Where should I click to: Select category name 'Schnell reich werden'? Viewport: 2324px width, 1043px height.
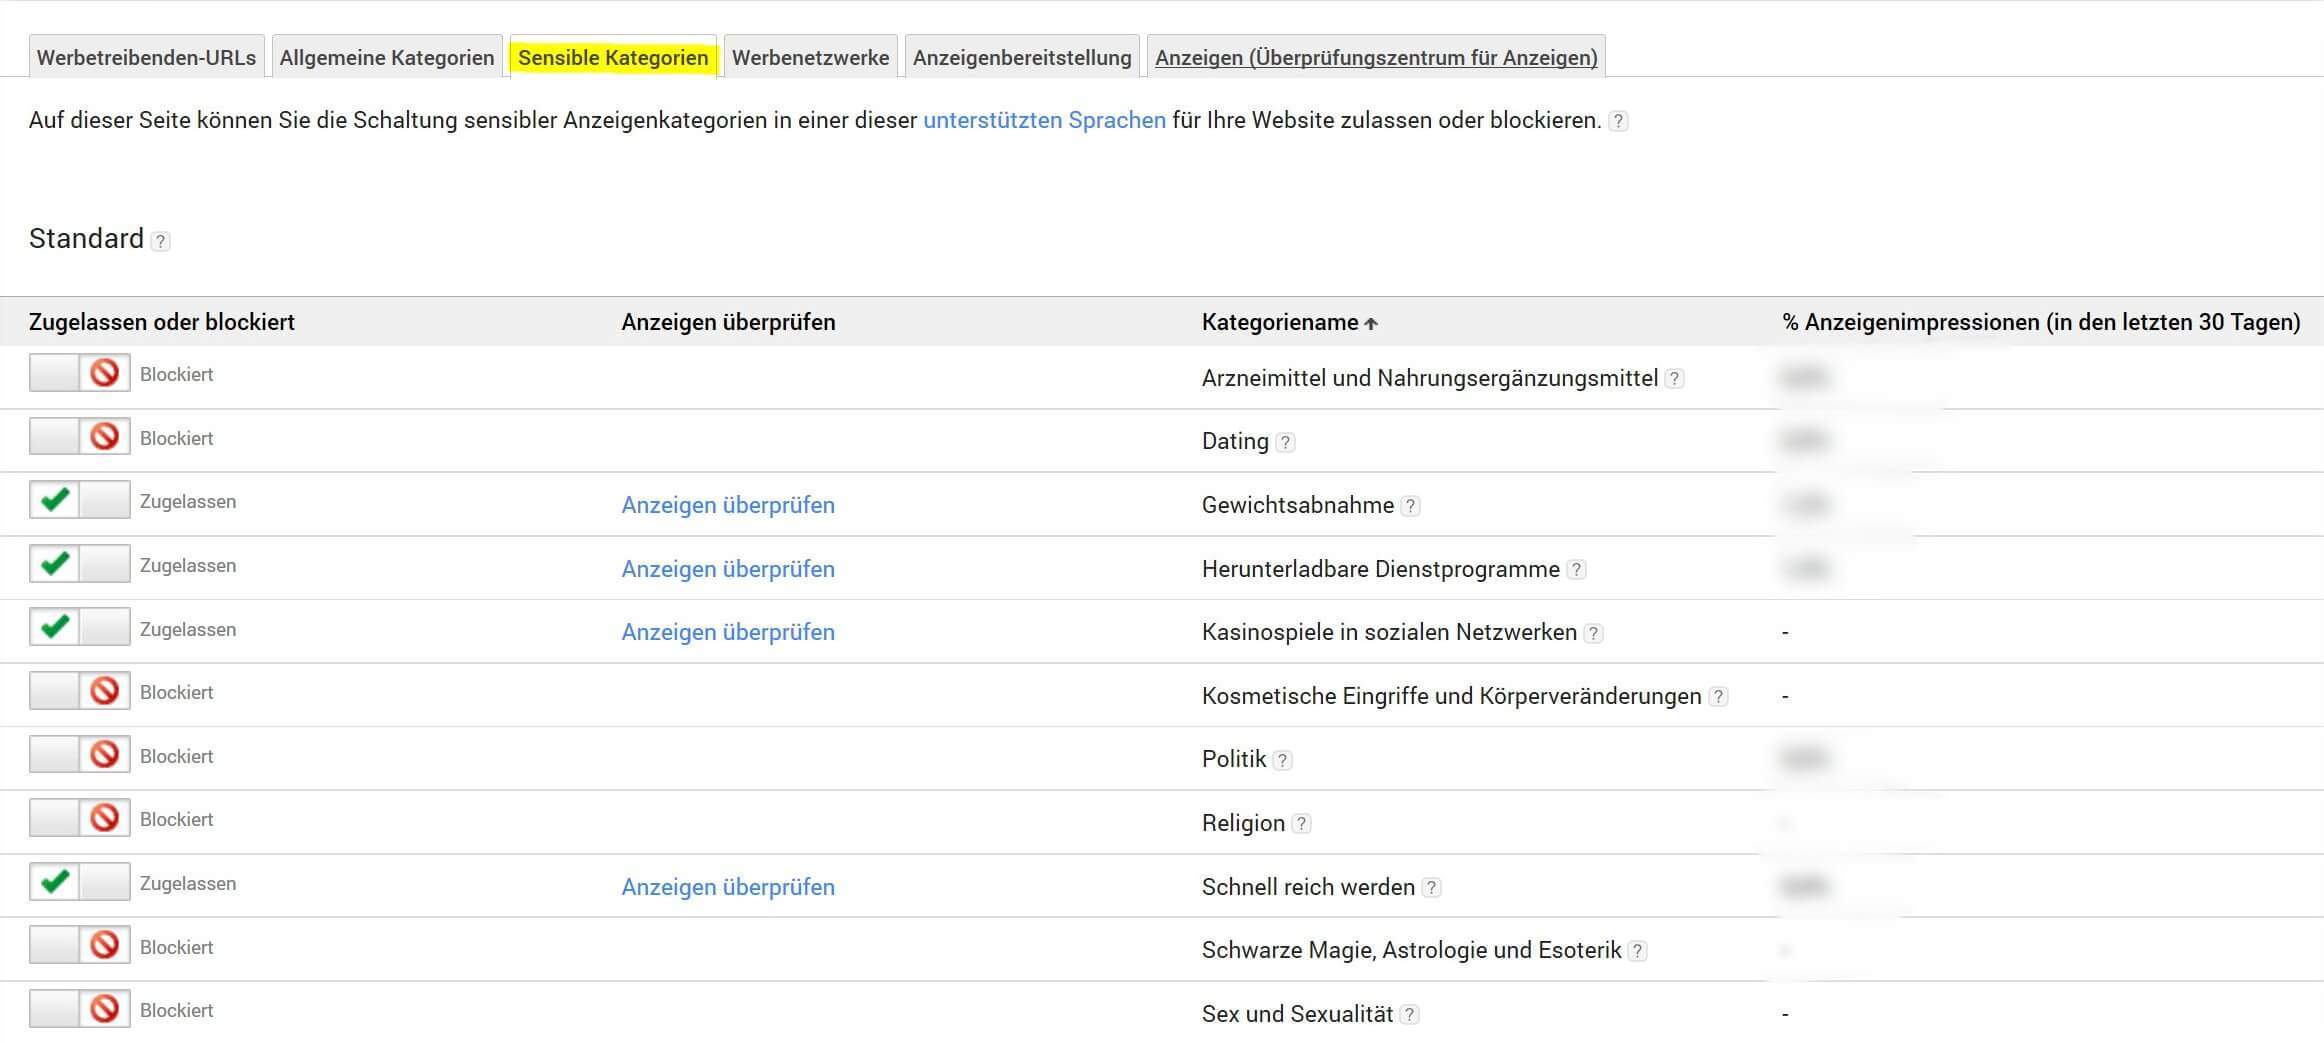pos(1308,887)
